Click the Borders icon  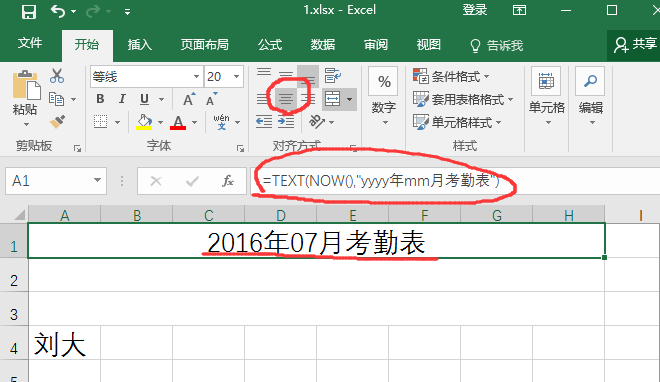[100, 122]
